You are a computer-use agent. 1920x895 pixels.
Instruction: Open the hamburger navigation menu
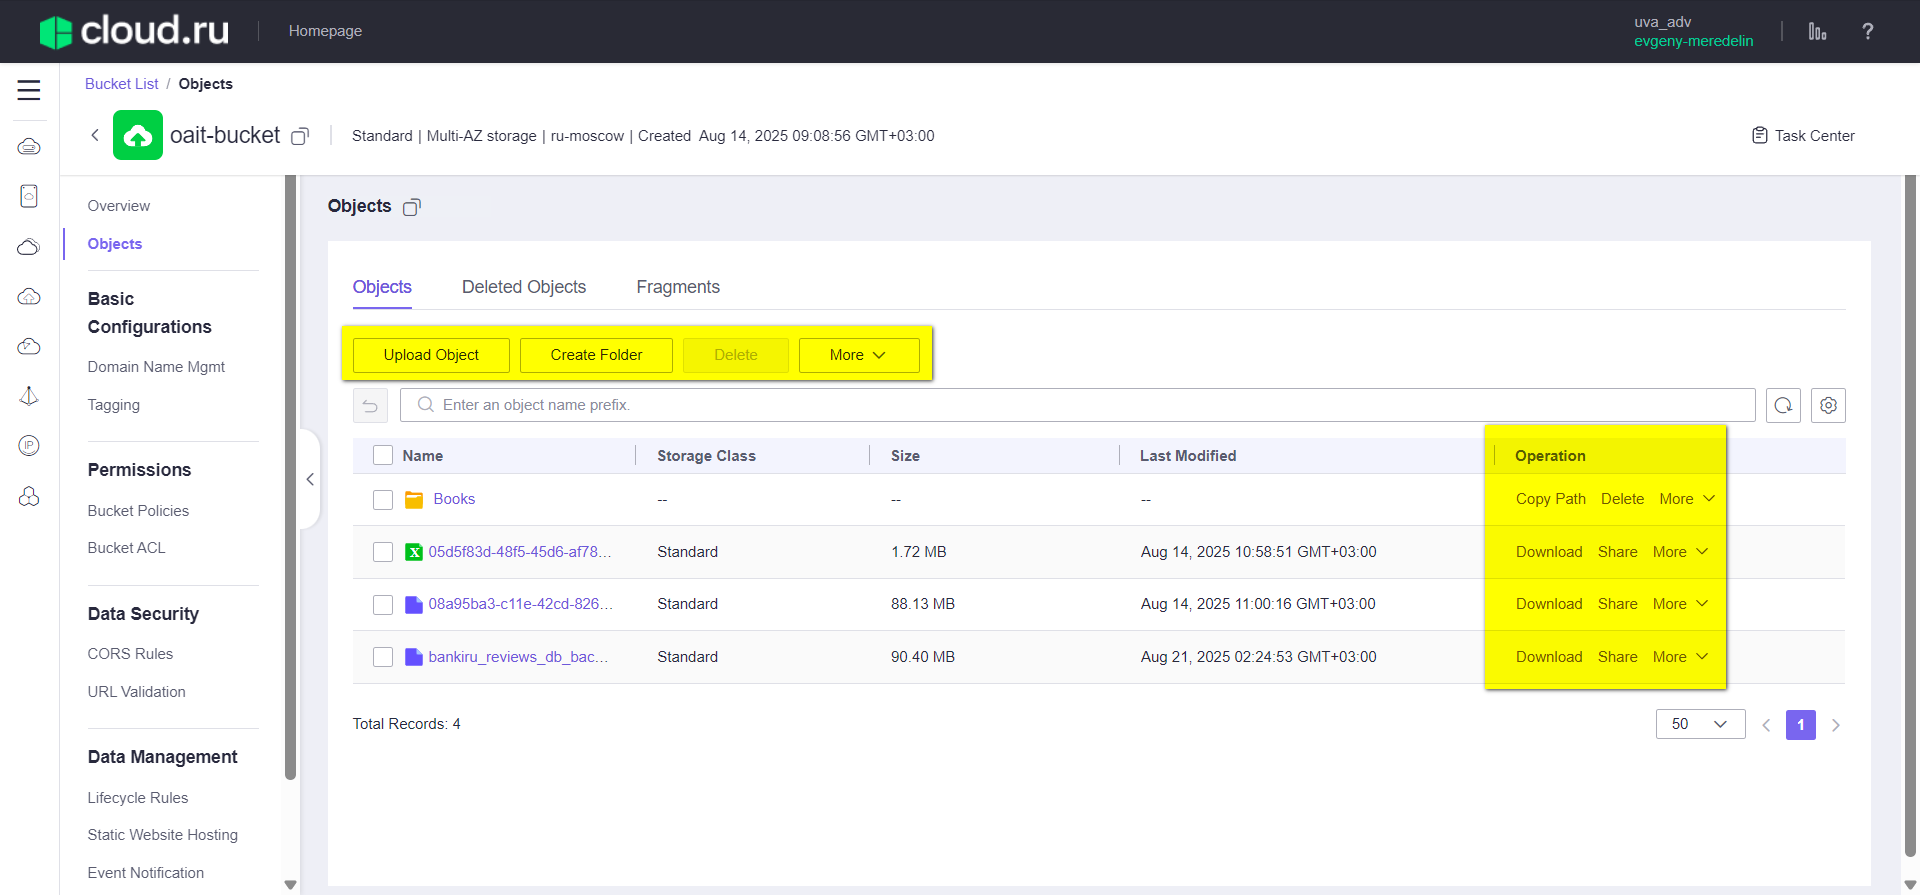29,90
